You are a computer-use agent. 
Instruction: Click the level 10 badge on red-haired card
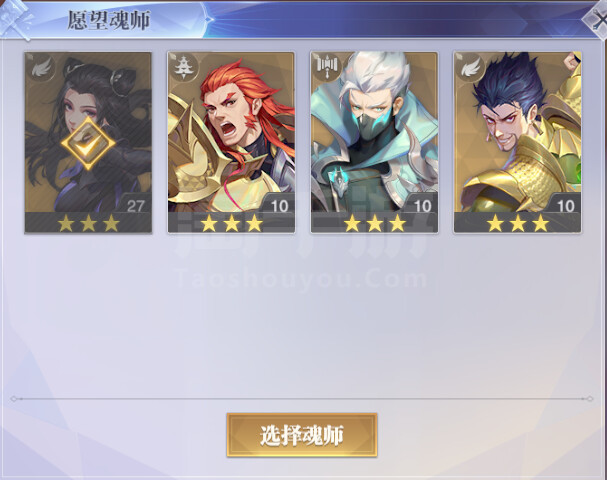click(279, 206)
